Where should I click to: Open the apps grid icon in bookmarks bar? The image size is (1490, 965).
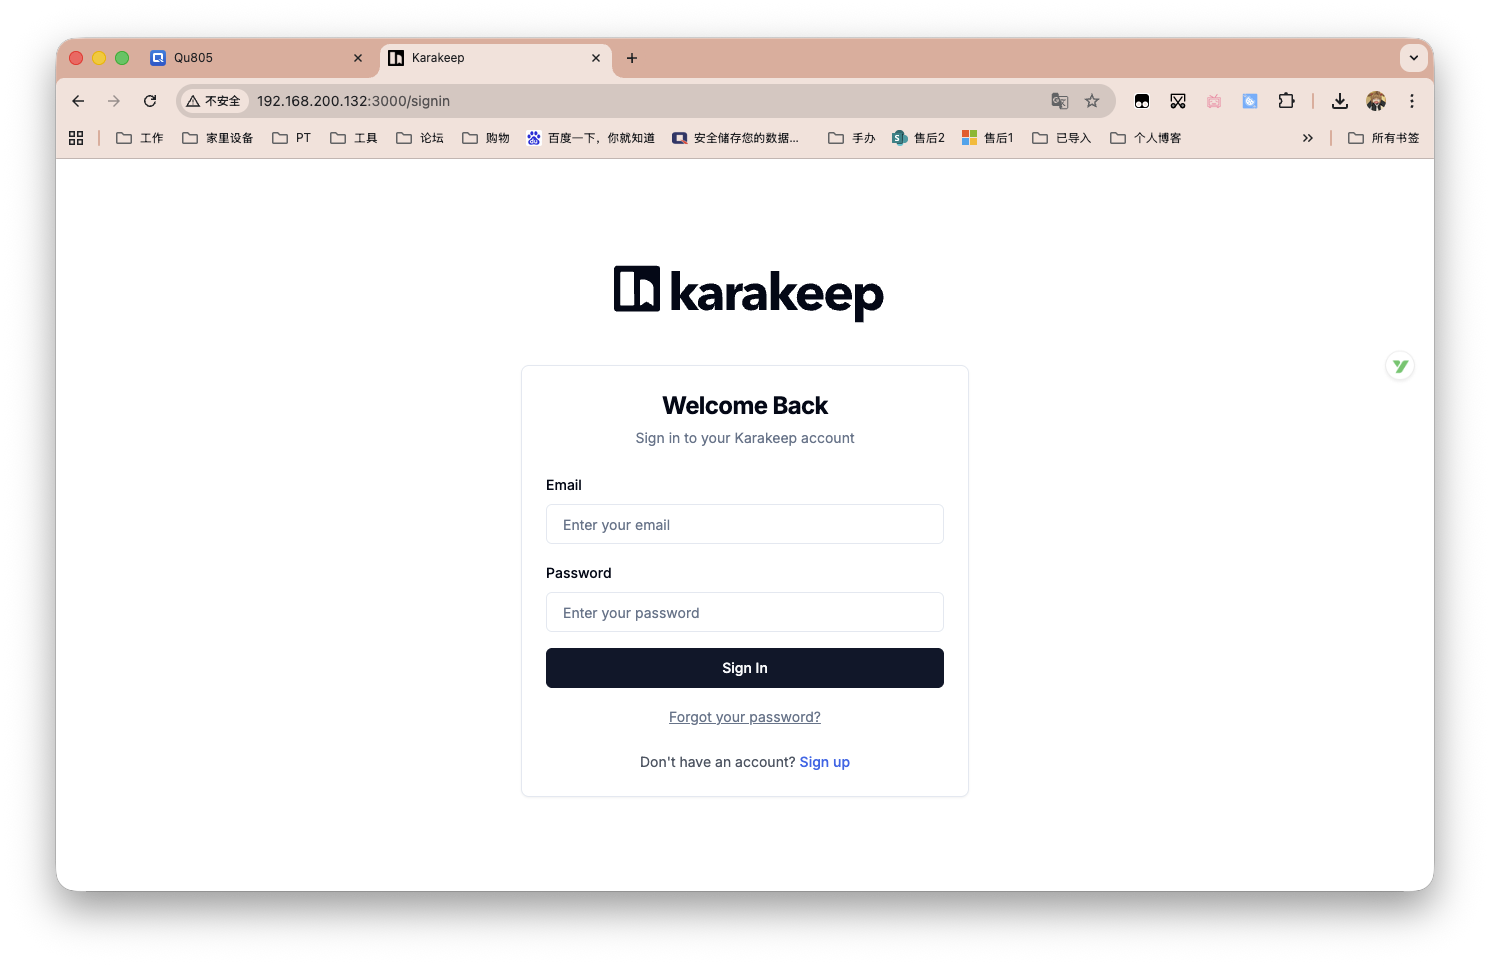[76, 138]
